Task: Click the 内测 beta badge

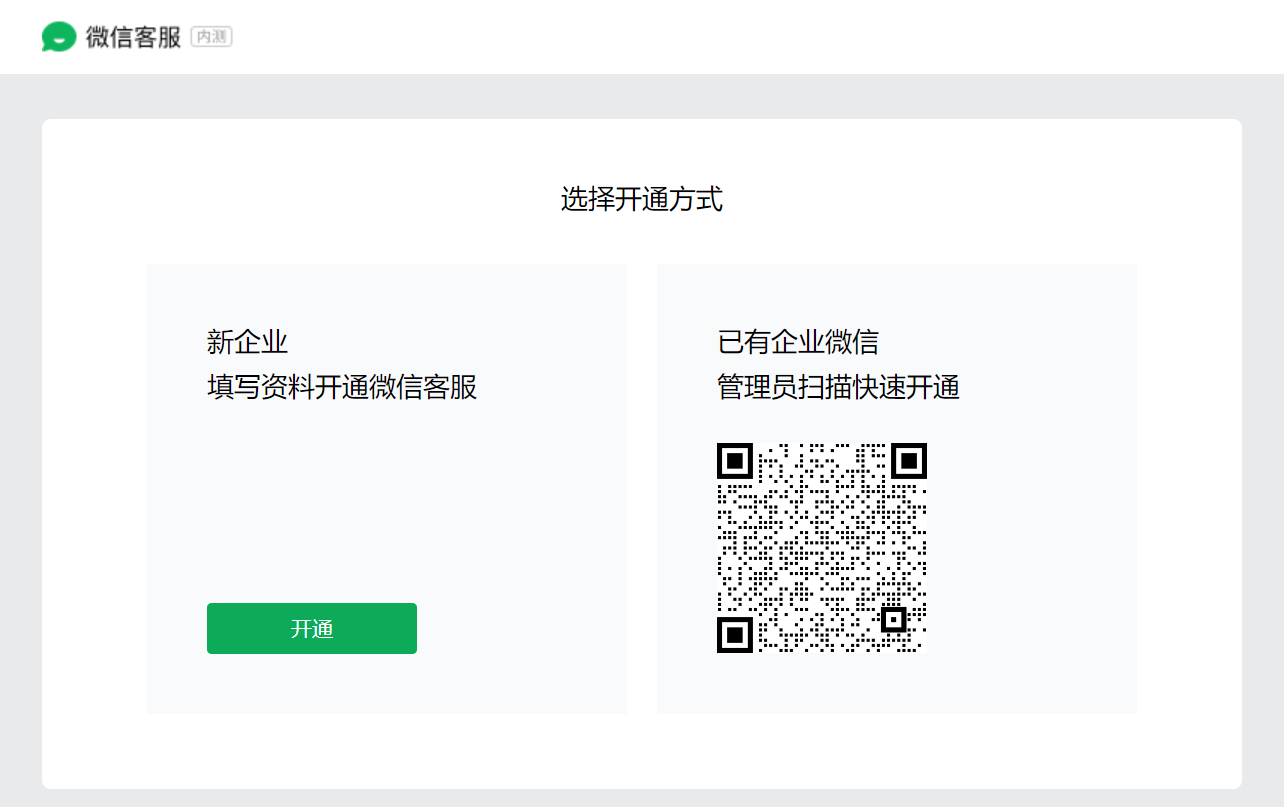Action: (x=211, y=37)
